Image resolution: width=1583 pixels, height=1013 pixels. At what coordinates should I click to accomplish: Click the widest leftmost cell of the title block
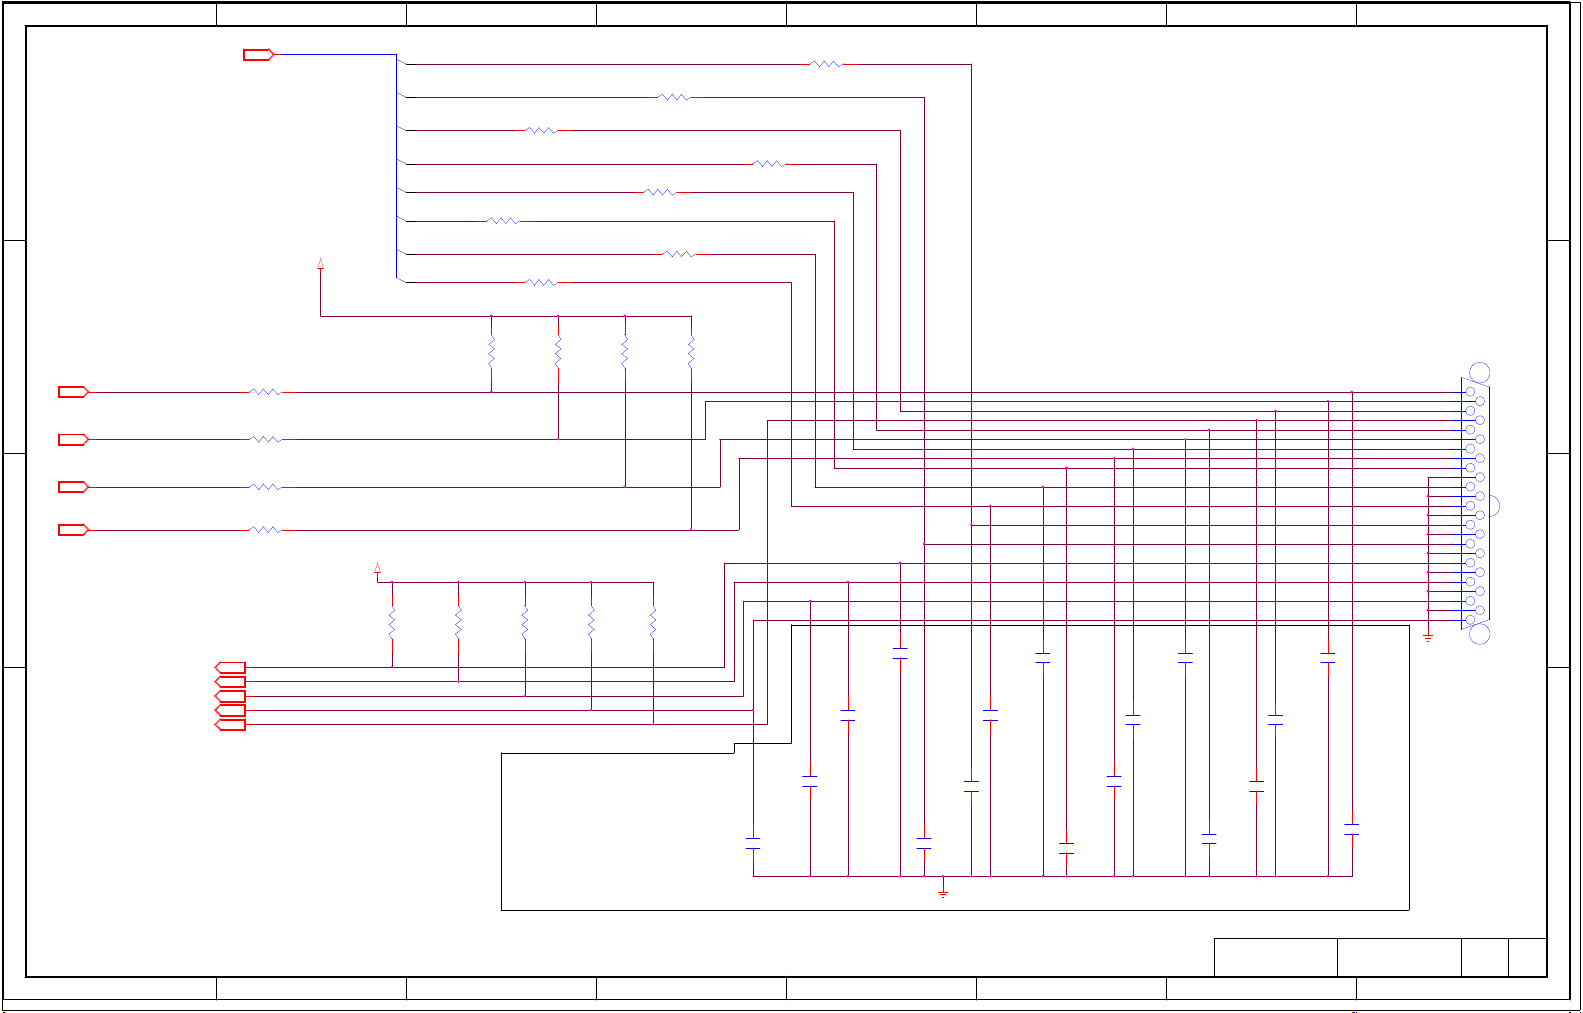click(x=1276, y=958)
